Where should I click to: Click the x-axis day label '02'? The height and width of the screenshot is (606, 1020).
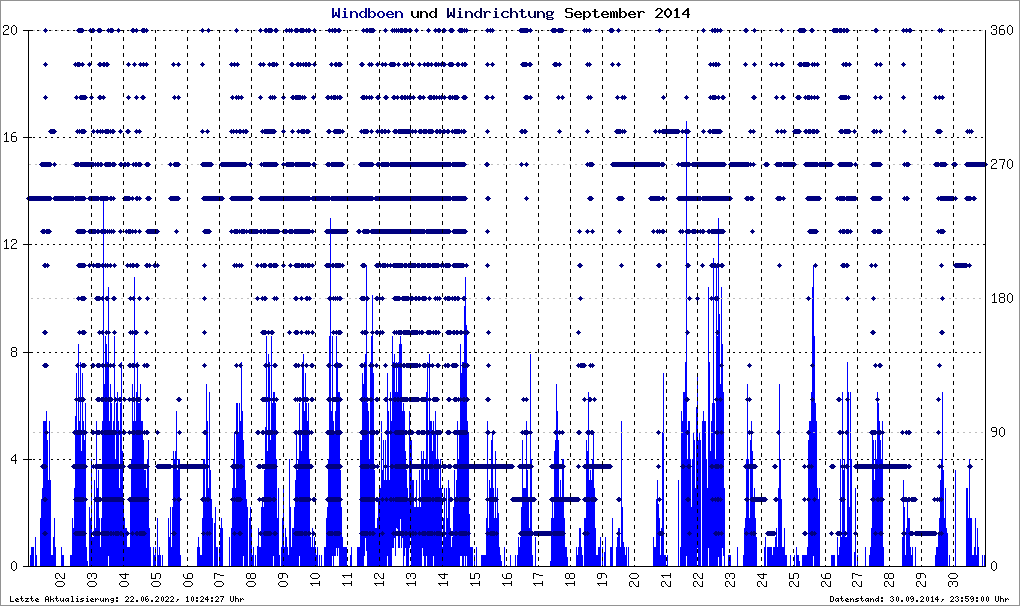(x=60, y=579)
